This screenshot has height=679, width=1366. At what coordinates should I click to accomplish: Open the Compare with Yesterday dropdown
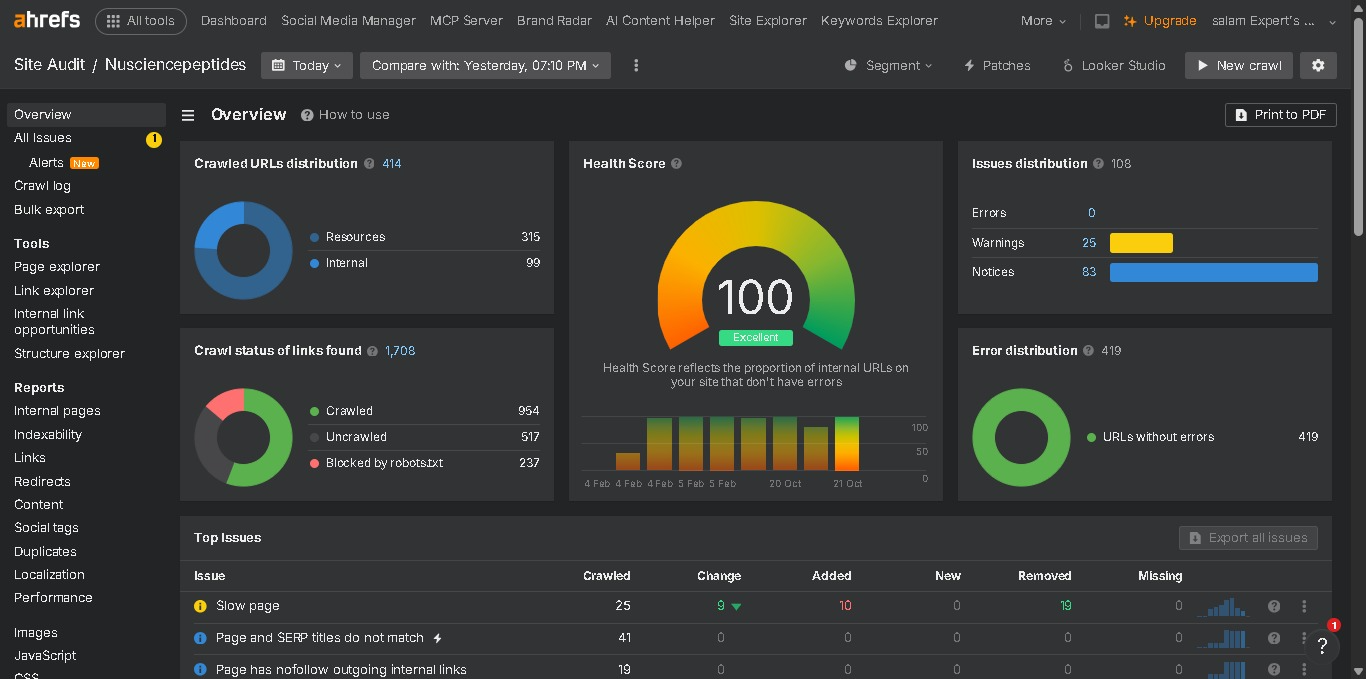(485, 65)
